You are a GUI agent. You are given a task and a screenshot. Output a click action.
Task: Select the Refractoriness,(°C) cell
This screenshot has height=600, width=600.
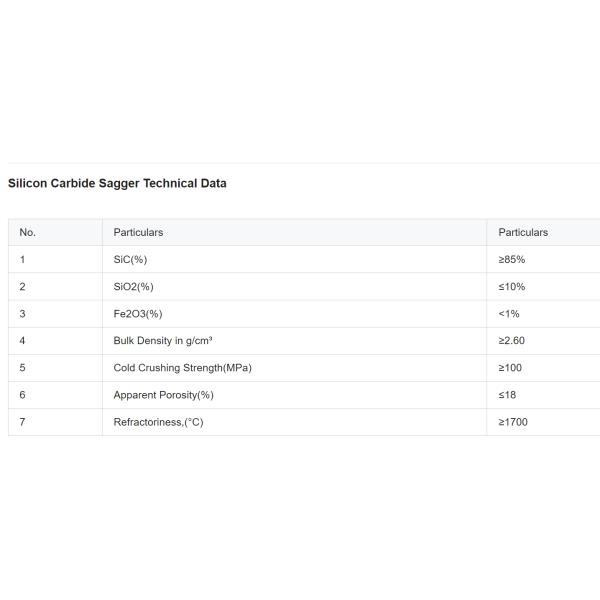point(158,421)
